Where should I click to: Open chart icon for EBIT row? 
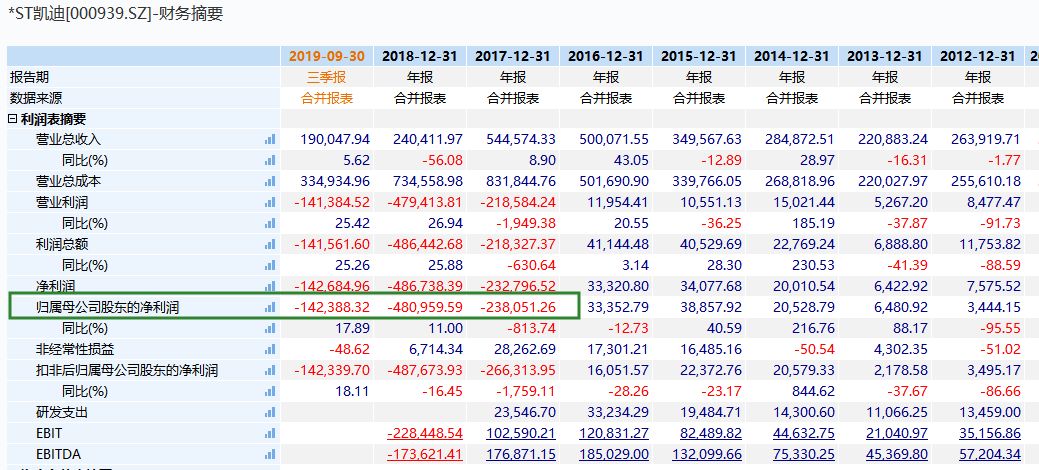[x=270, y=434]
